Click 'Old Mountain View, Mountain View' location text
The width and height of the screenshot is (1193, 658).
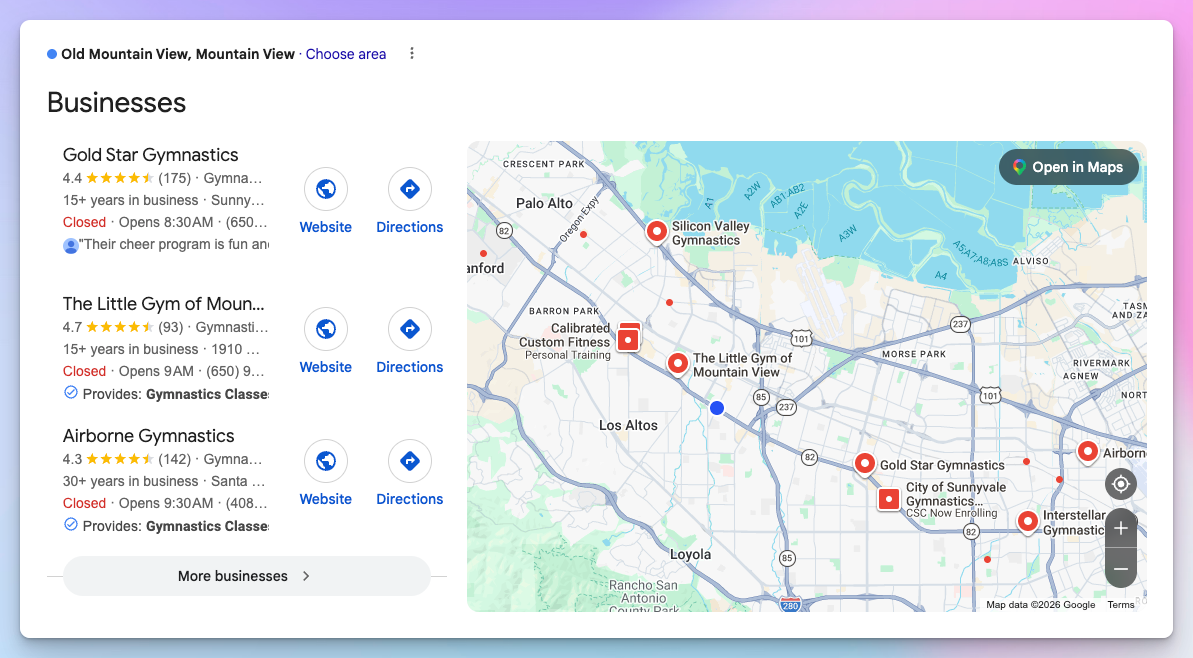click(178, 54)
